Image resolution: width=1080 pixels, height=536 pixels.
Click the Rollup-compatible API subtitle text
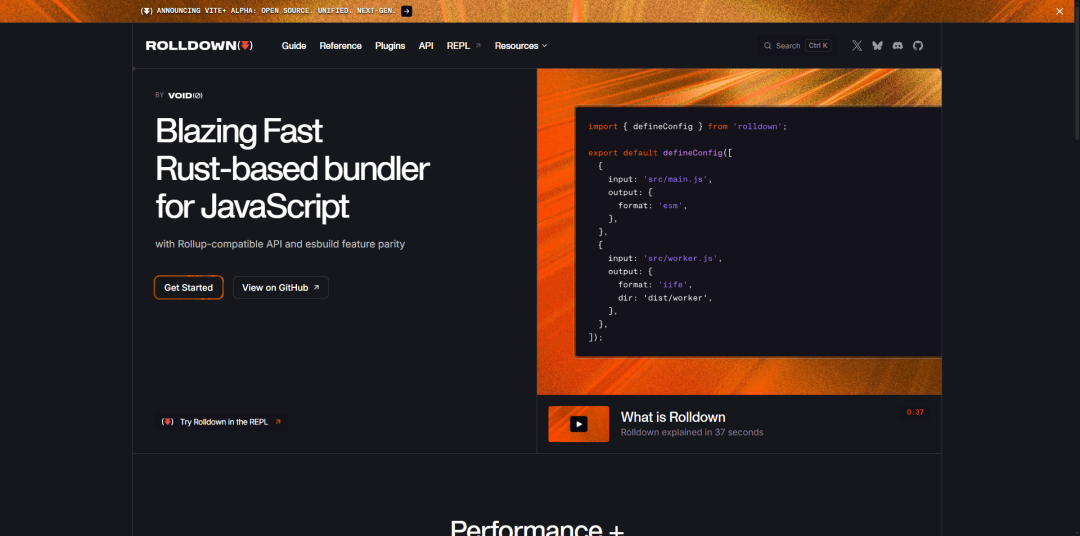(280, 244)
